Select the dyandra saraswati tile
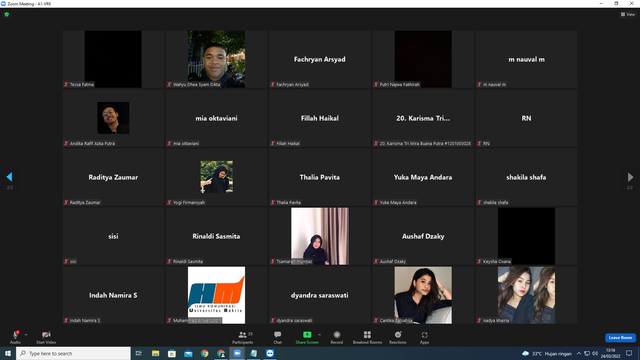This screenshot has height=360, width=640. (320, 295)
